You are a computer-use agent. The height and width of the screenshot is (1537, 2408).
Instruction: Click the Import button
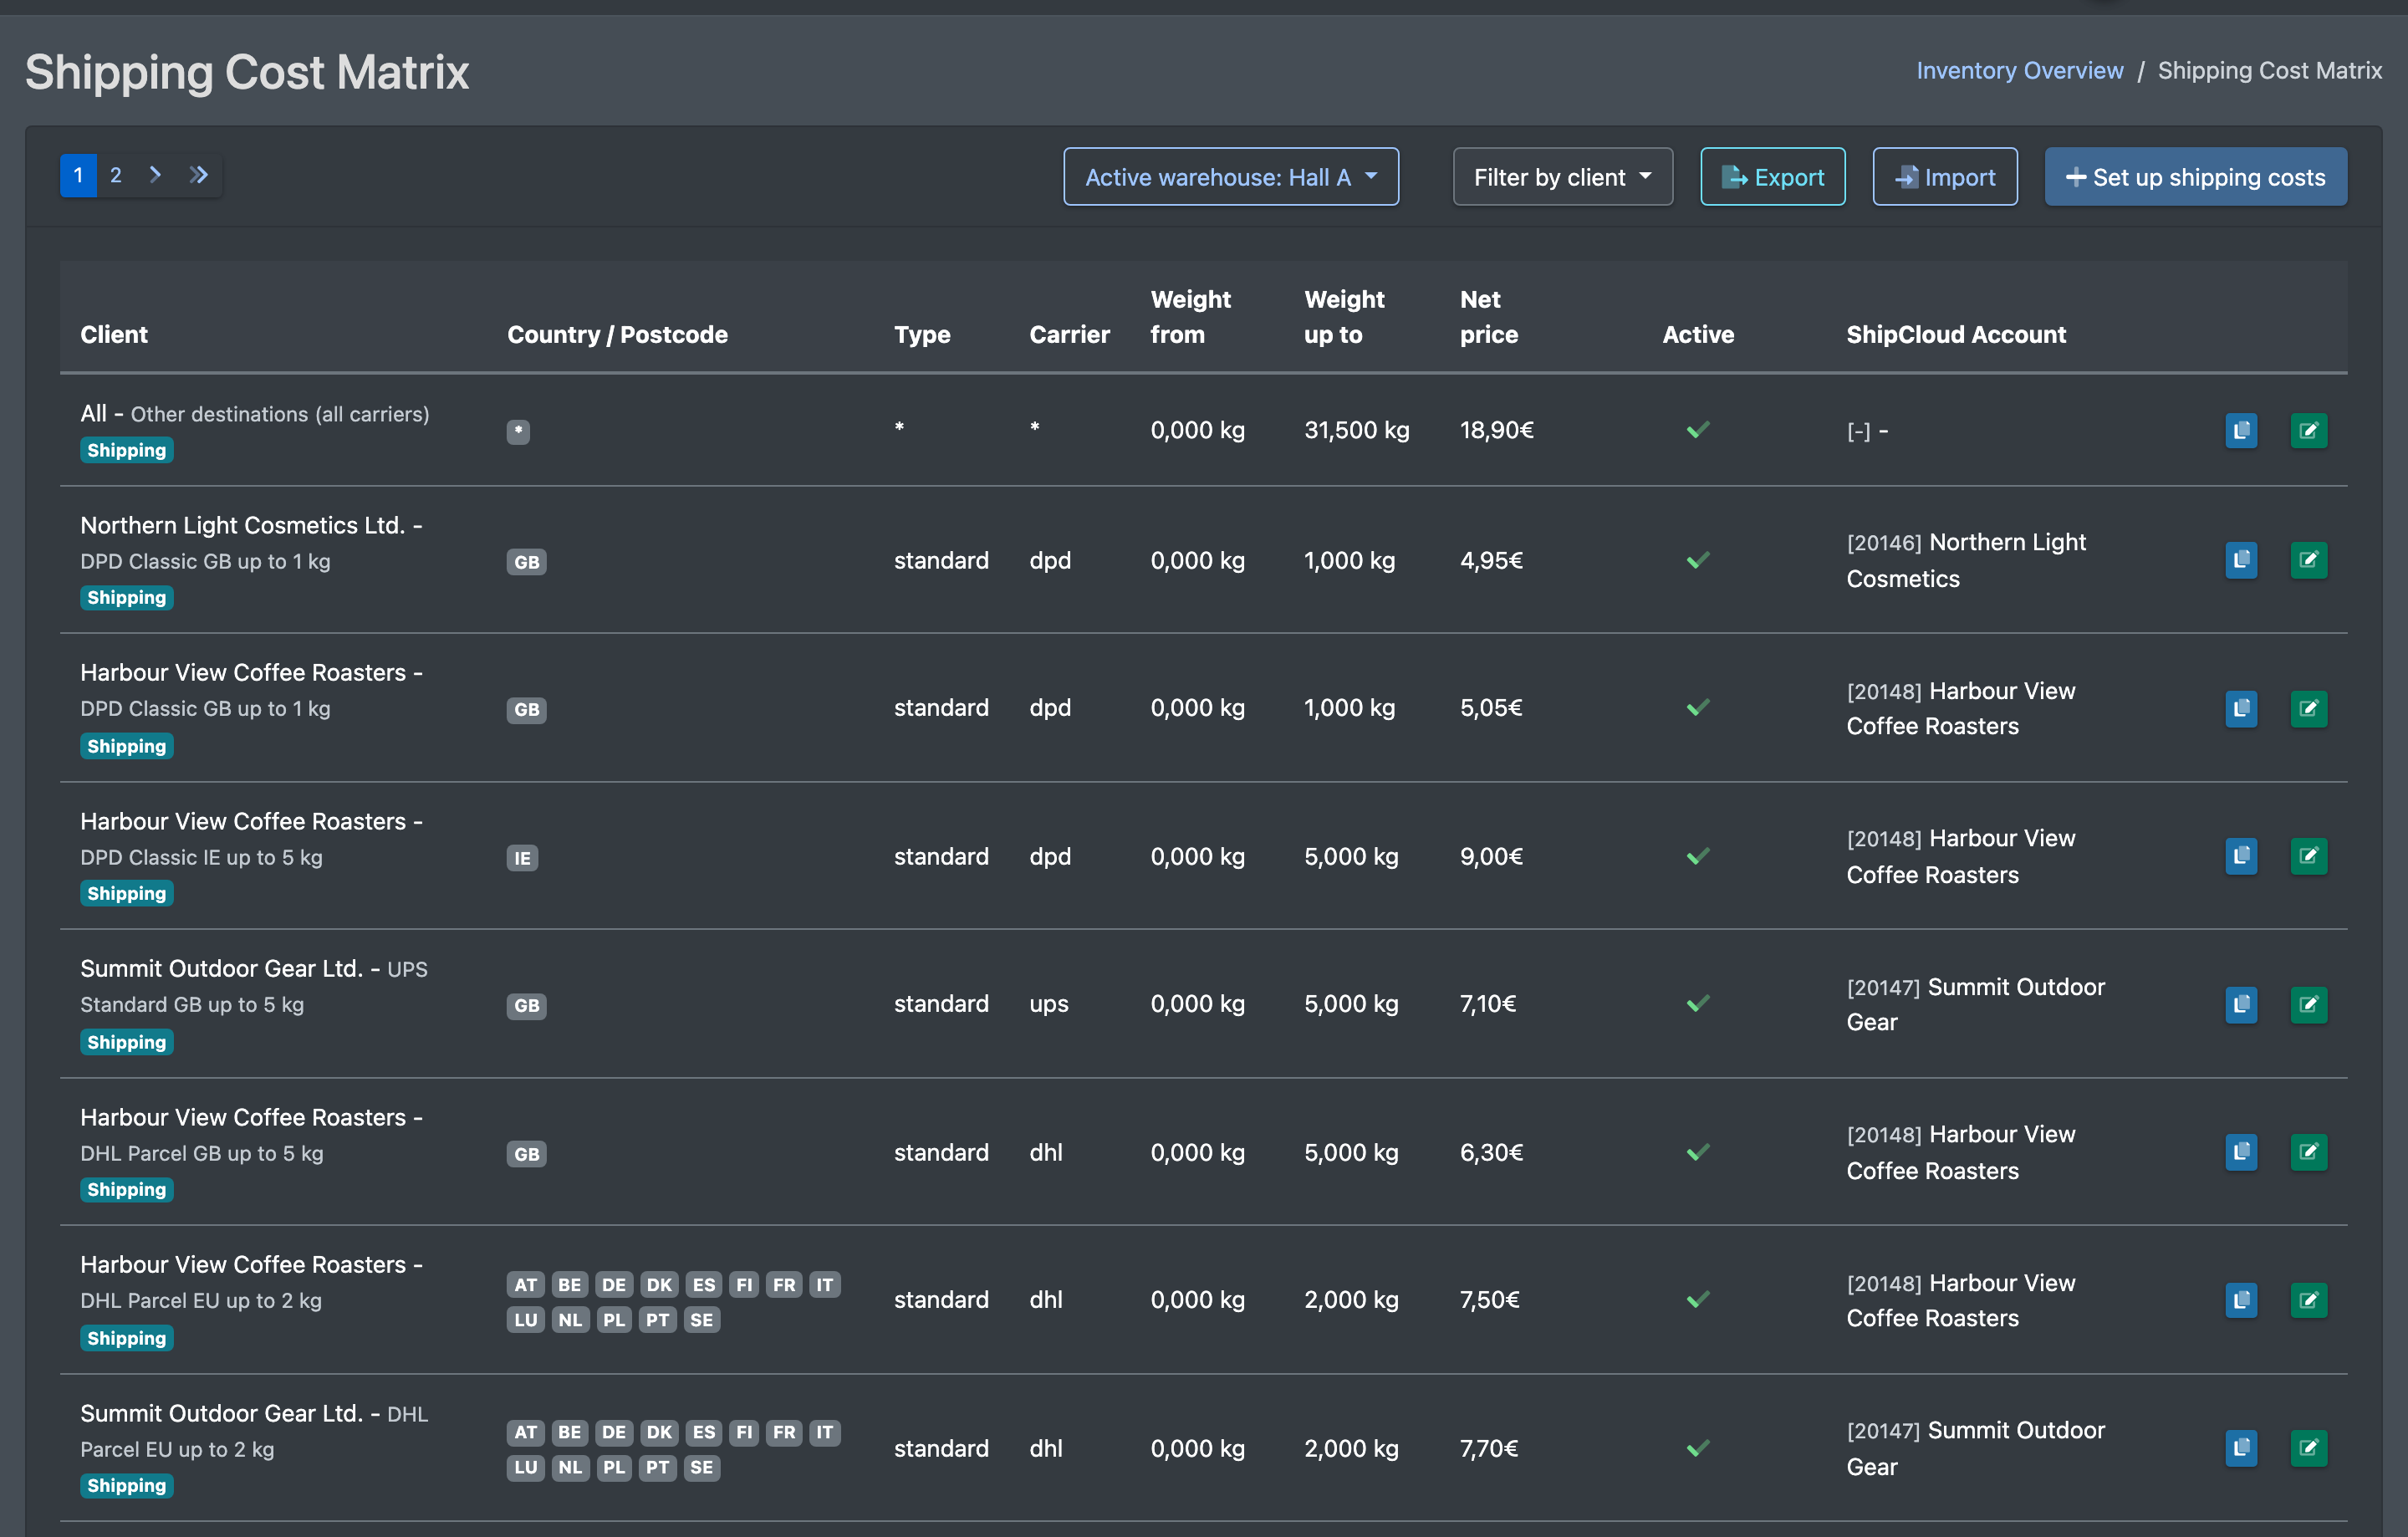1944,177
